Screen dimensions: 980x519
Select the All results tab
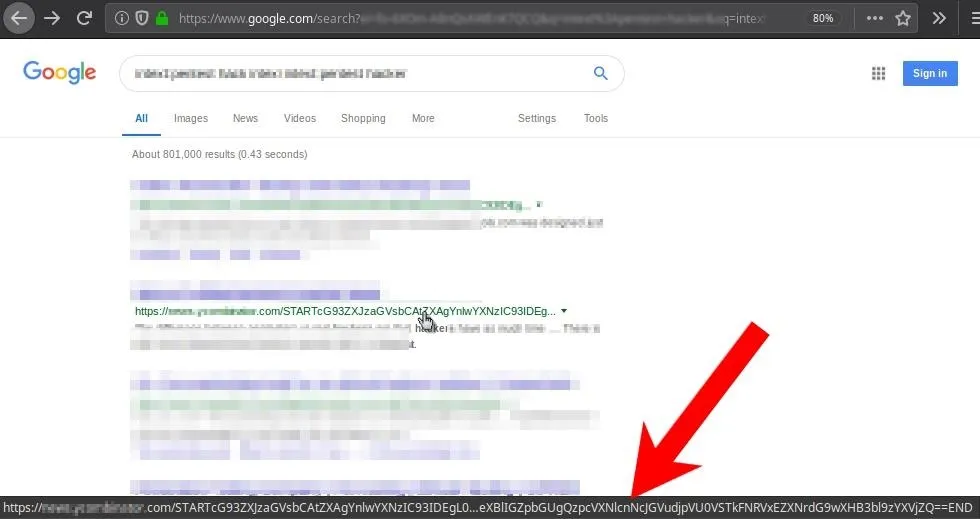(x=141, y=118)
